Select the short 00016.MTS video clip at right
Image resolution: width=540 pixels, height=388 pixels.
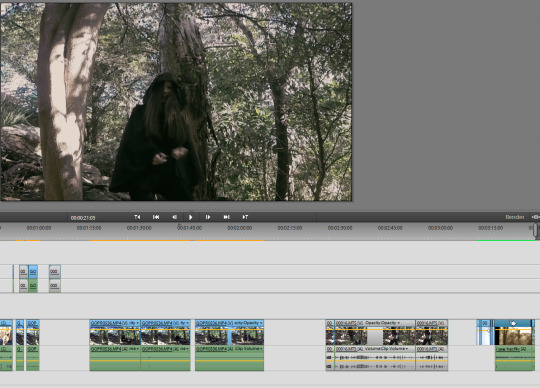pos(432,332)
